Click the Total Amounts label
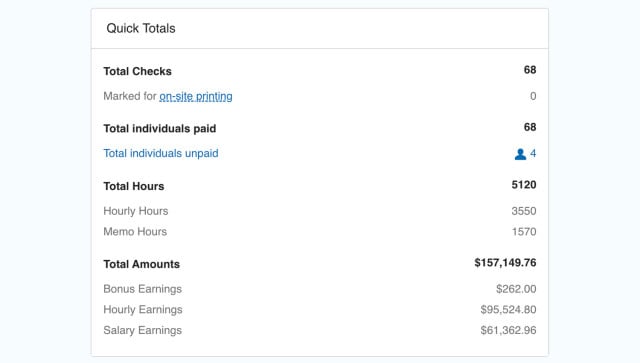The height and width of the screenshot is (363, 640). point(141,264)
